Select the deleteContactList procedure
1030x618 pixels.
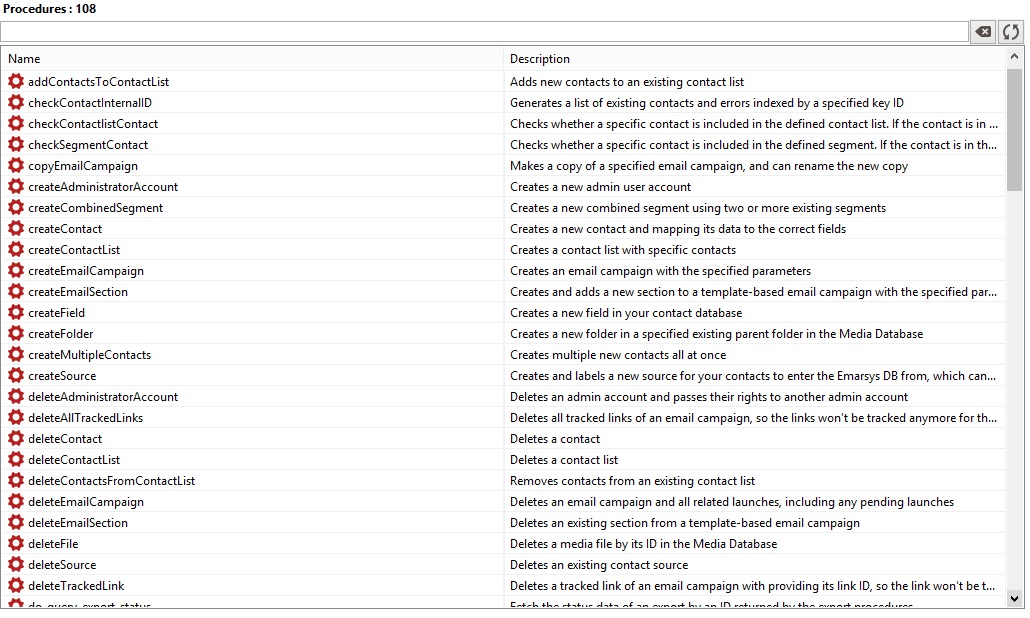(74, 460)
